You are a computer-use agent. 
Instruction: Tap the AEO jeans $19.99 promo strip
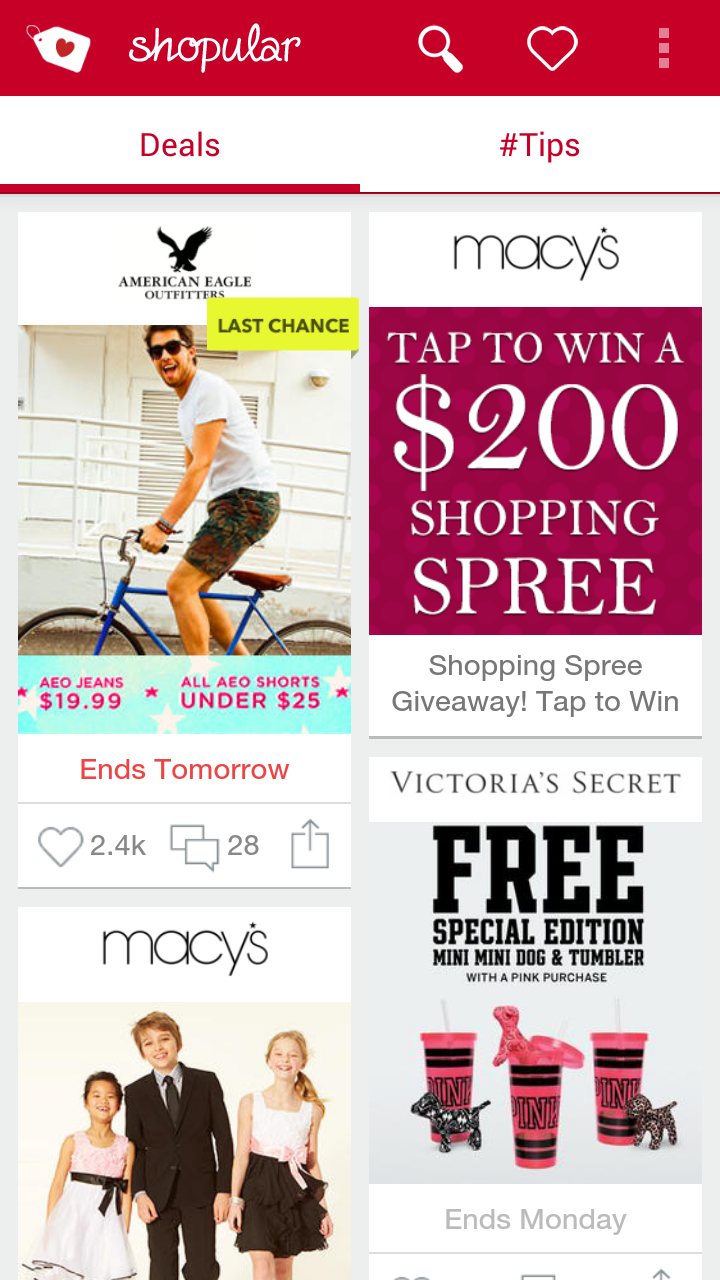[x=185, y=695]
